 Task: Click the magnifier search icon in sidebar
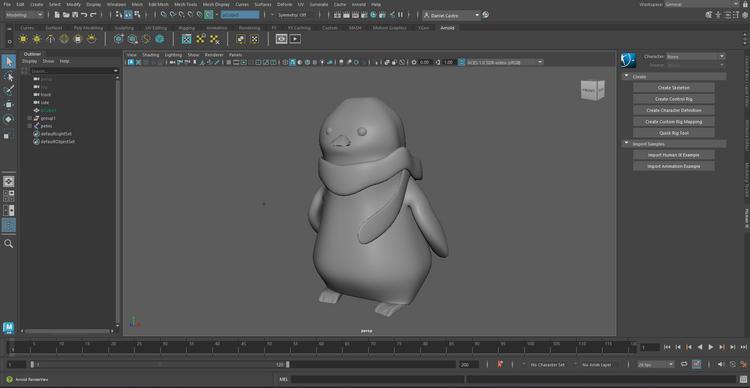pyautogui.click(x=9, y=244)
